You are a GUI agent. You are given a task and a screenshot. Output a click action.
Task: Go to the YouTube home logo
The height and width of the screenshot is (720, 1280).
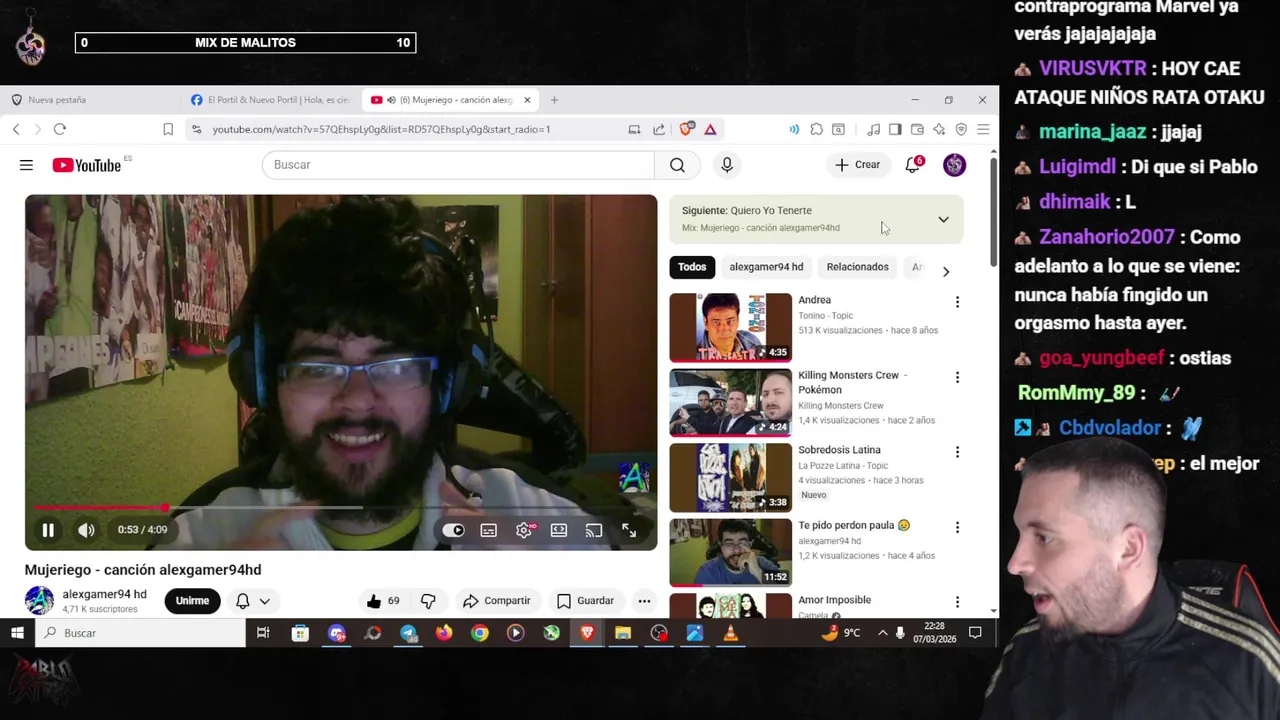(x=87, y=165)
